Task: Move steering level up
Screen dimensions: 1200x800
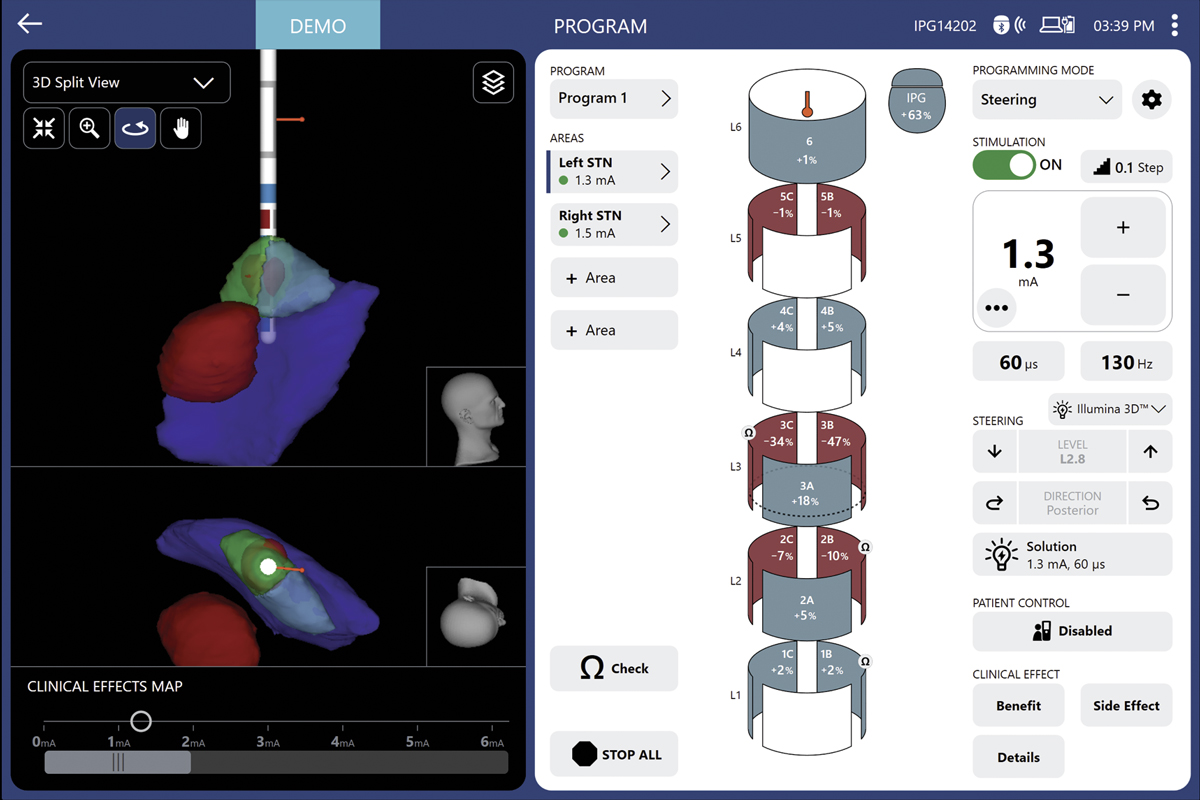Action: coord(1150,451)
